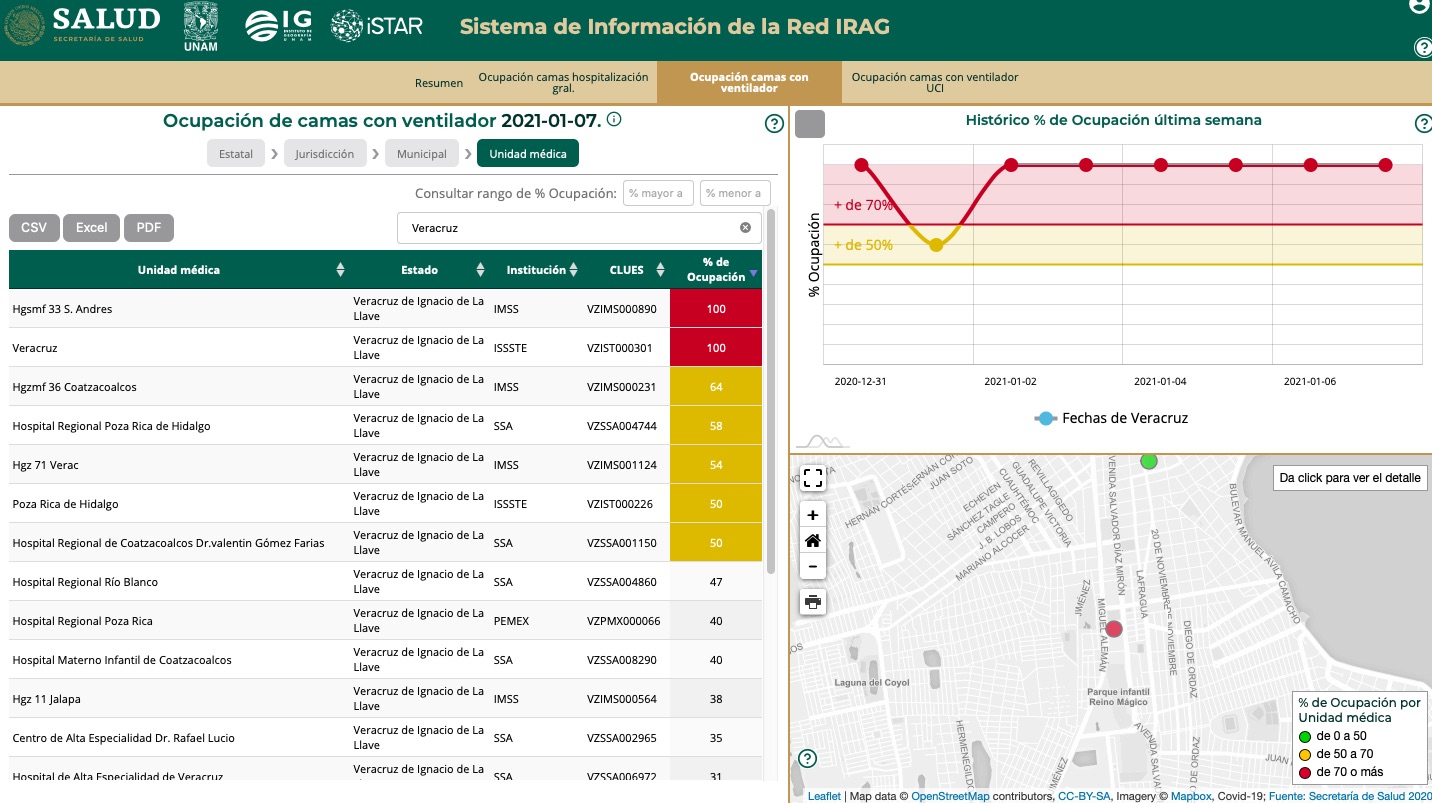The image size is (1432, 803).
Task: Click the map fullscreen icon
Action: pos(813,478)
